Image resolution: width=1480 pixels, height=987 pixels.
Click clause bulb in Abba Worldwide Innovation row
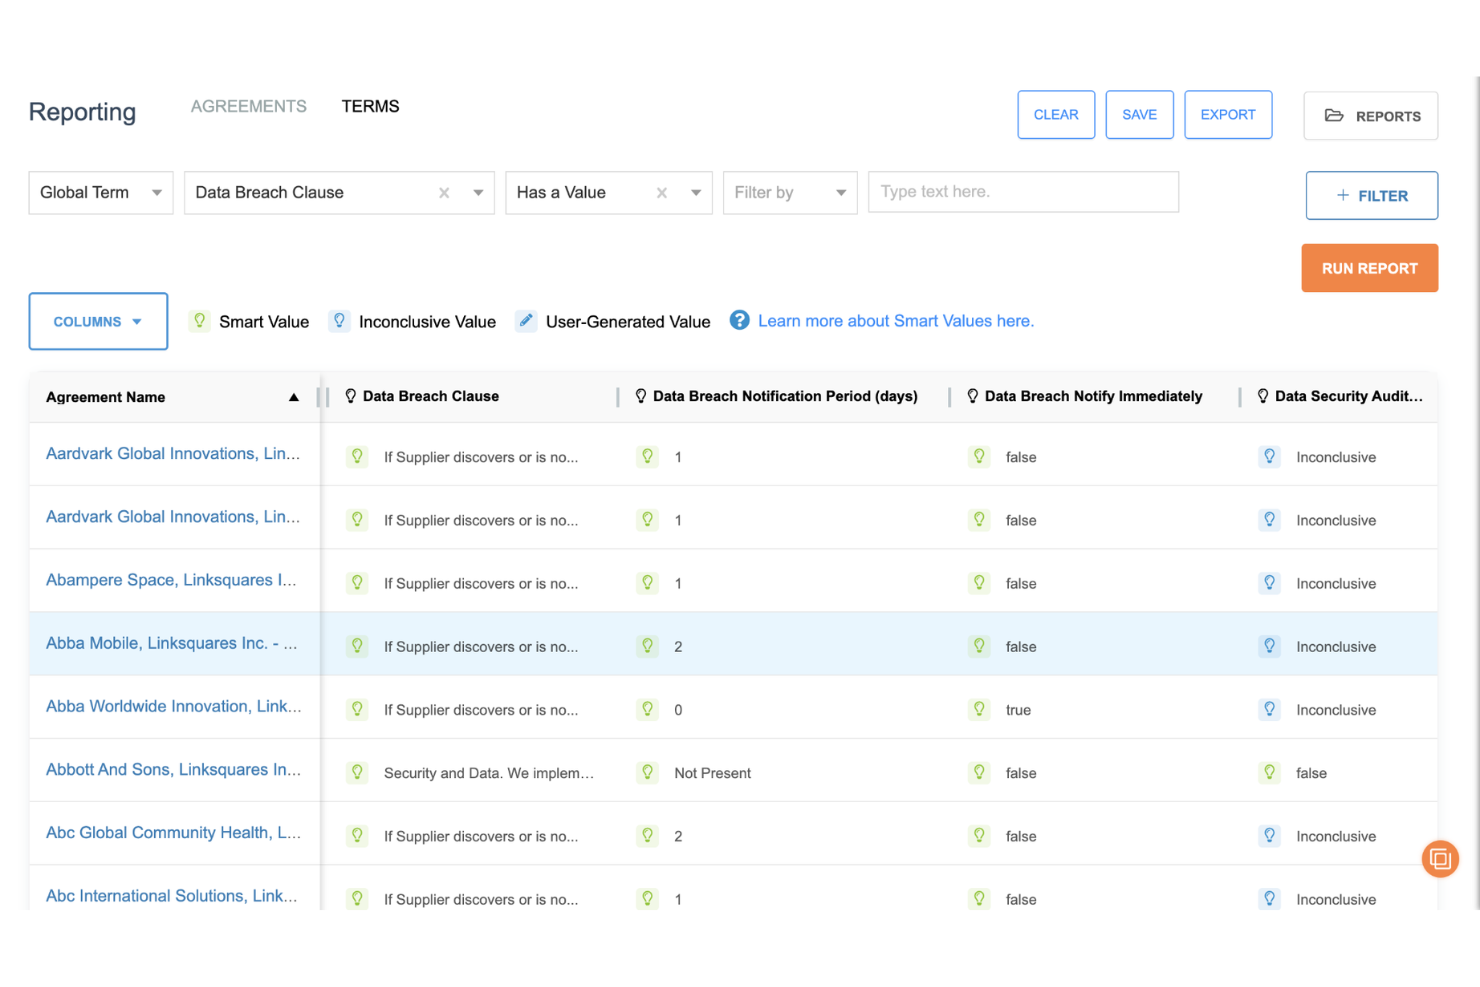pos(357,709)
